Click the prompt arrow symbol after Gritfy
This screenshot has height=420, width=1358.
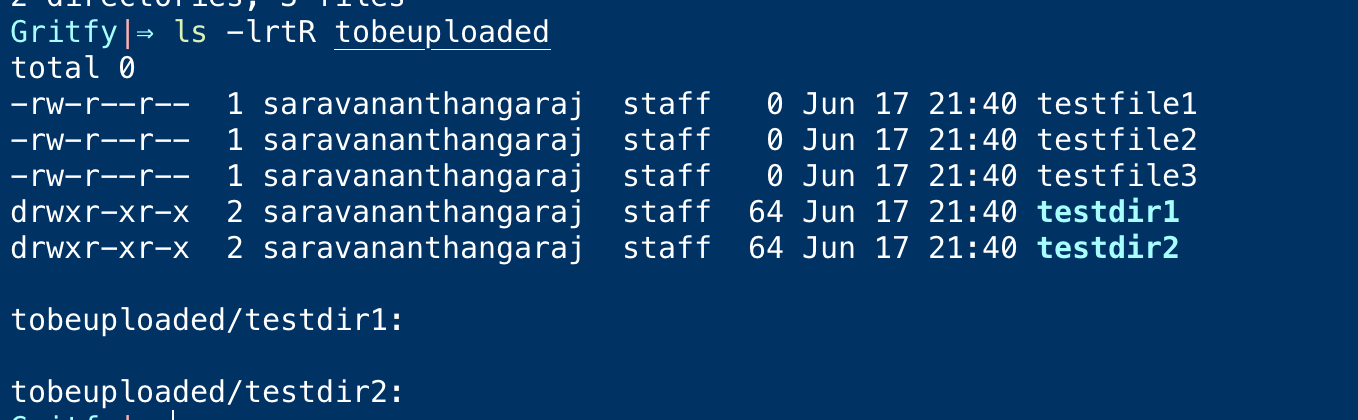(x=146, y=33)
